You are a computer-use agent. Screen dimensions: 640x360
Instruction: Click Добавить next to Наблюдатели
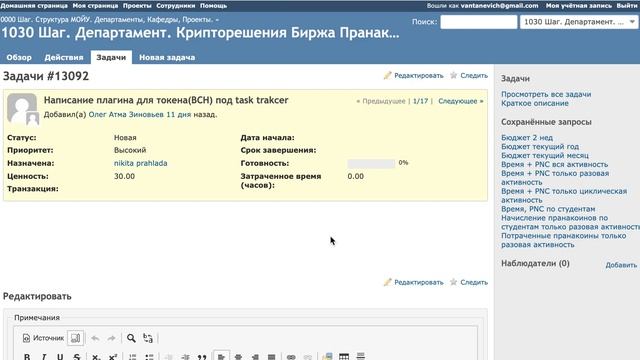[x=621, y=265]
